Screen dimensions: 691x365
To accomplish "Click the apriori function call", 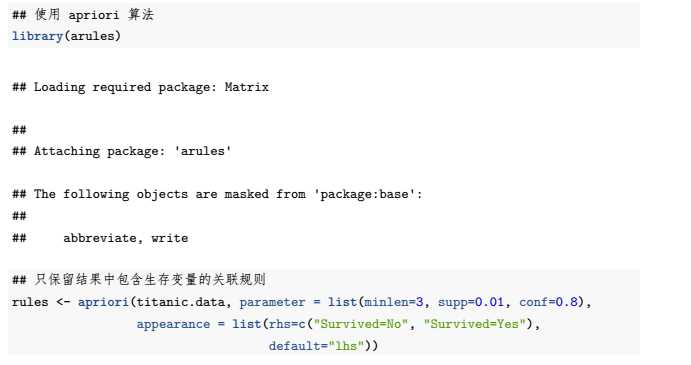I will tap(104, 302).
